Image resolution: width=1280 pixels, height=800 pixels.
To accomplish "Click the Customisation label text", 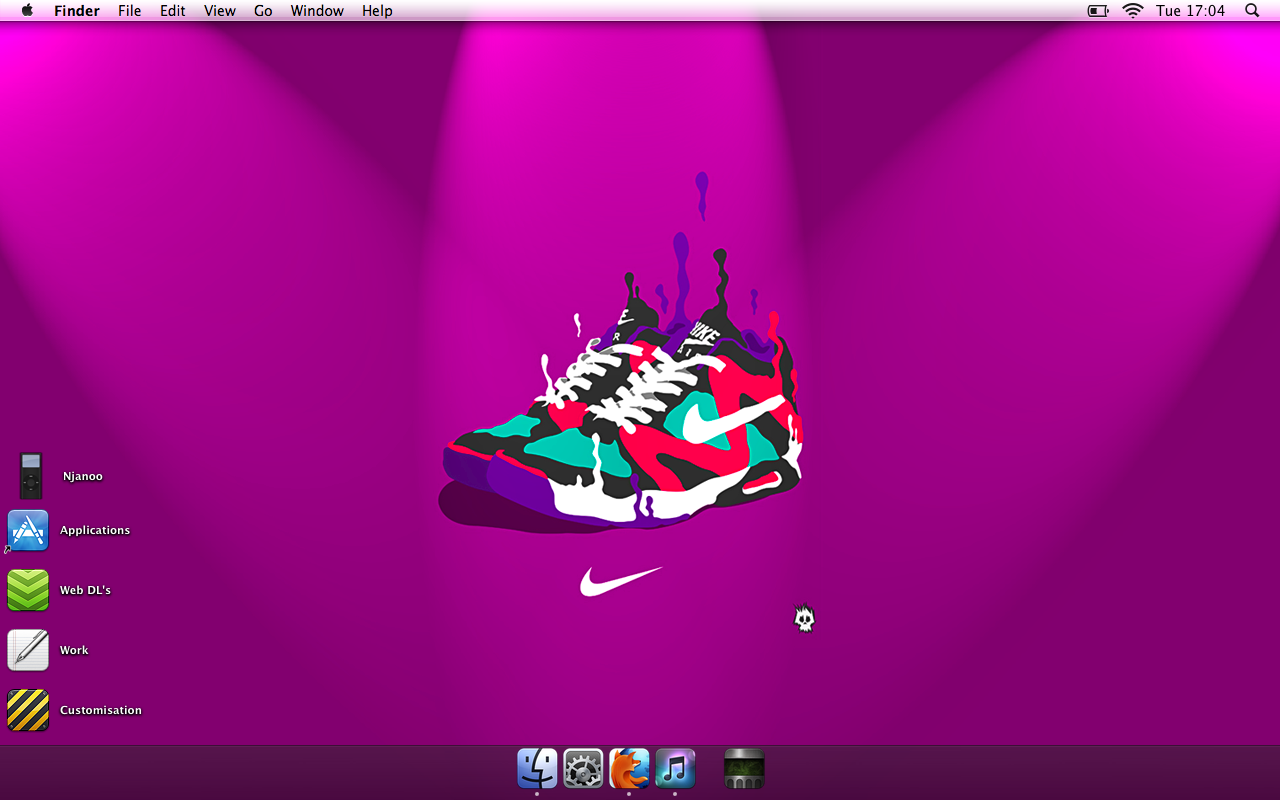I will (x=101, y=711).
